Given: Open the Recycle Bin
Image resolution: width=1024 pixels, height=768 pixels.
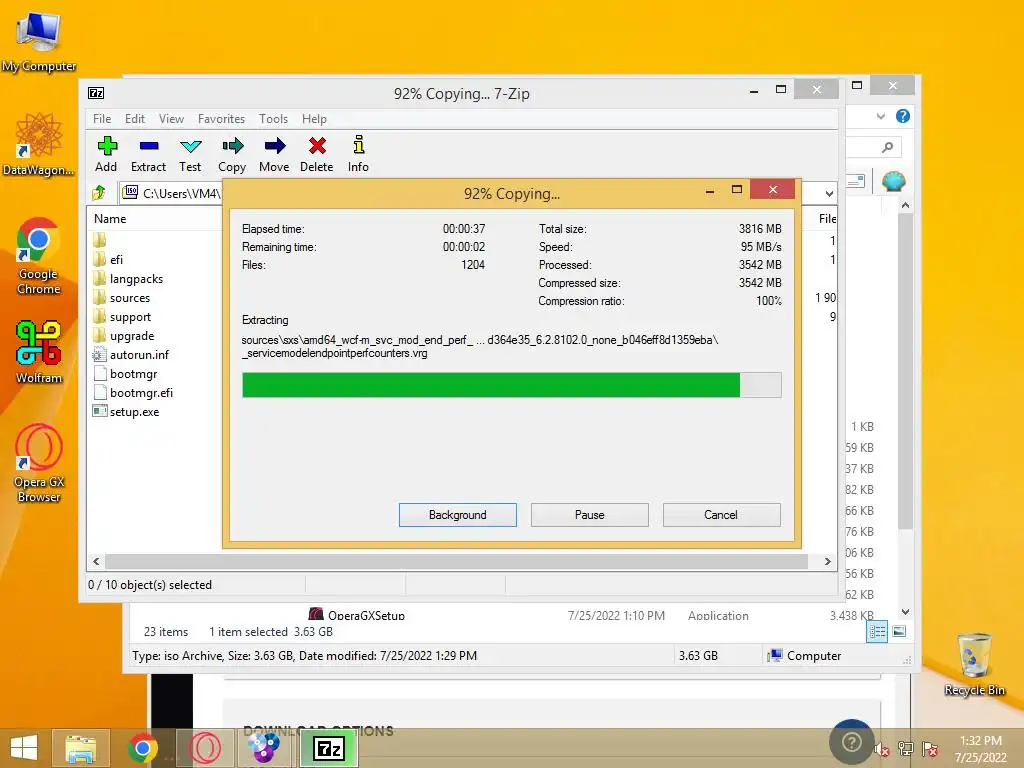Looking at the screenshot, I should click(974, 664).
